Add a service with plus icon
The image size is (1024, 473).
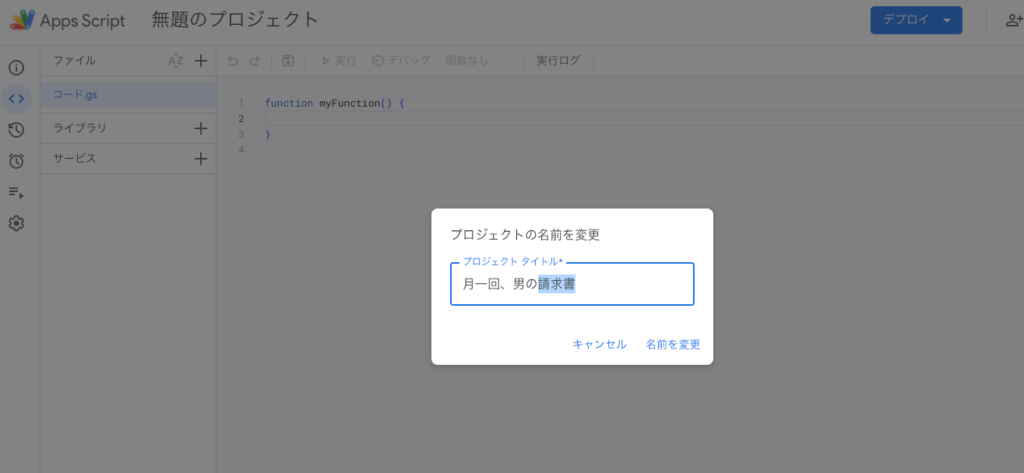pos(200,158)
